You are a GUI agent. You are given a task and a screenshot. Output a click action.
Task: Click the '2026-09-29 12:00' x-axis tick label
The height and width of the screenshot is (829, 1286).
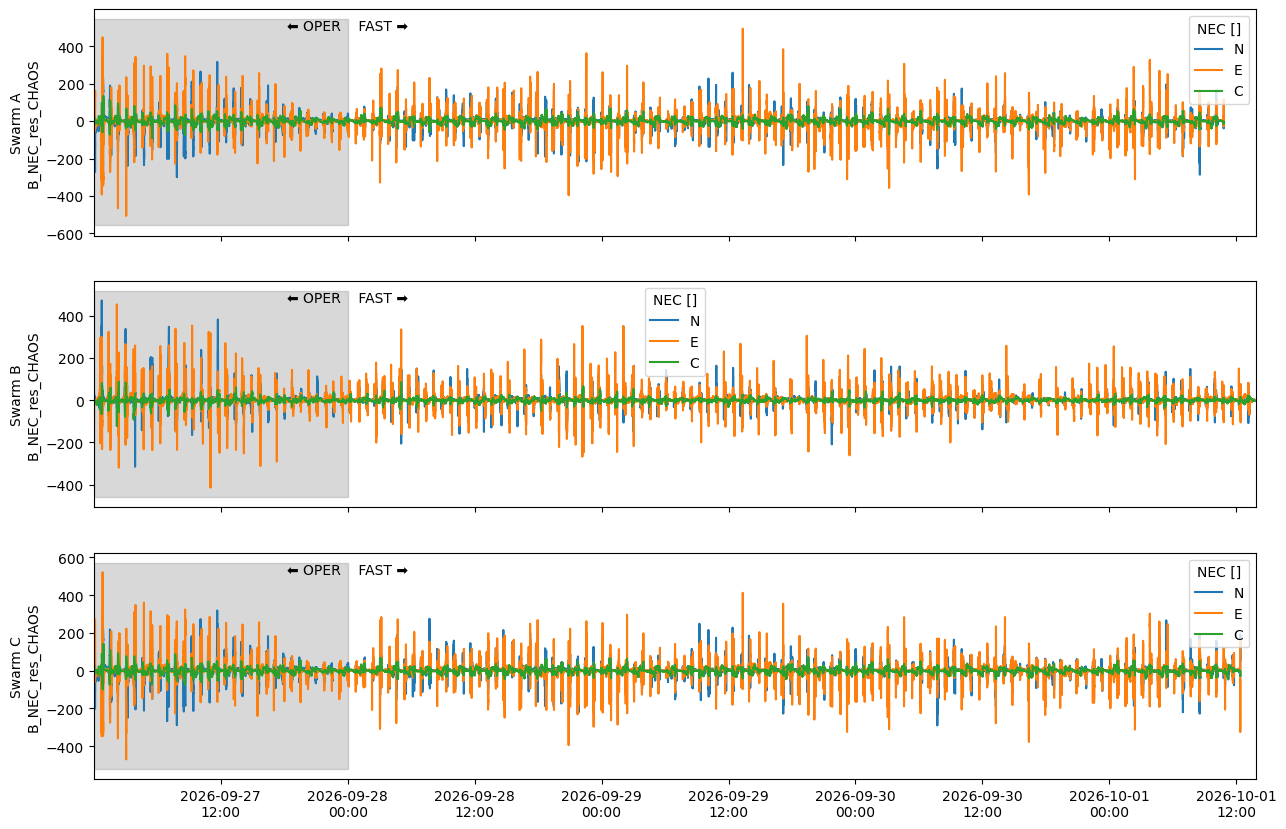coord(728,804)
